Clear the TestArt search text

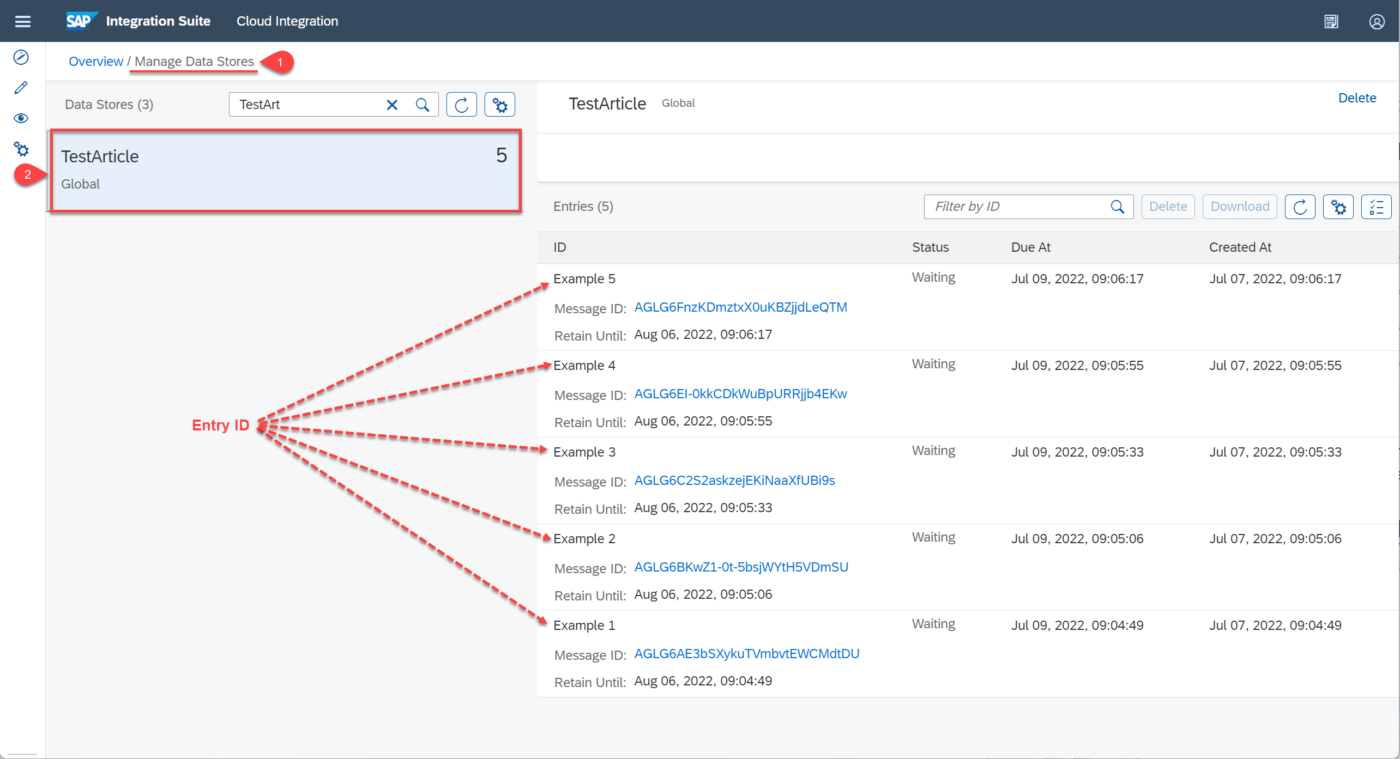392,104
